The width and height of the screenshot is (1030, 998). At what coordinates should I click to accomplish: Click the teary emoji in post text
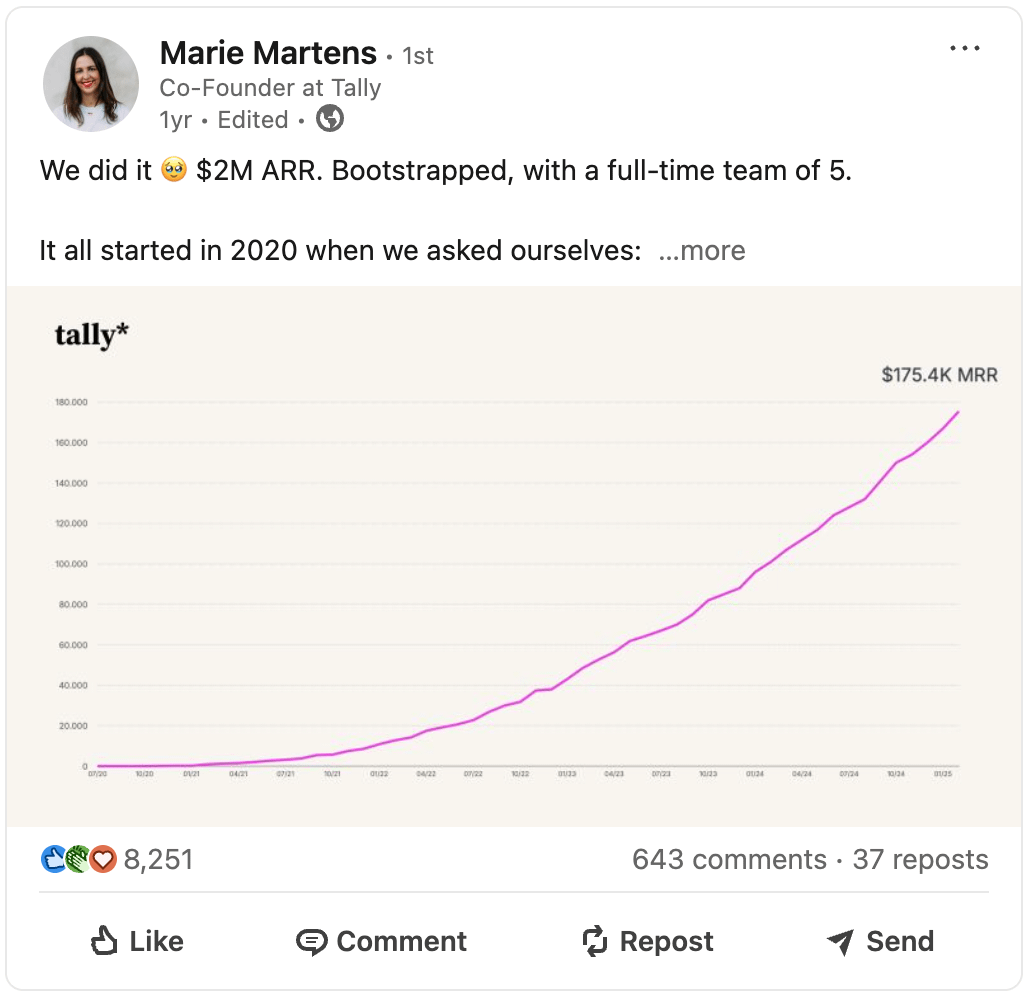click(x=173, y=170)
